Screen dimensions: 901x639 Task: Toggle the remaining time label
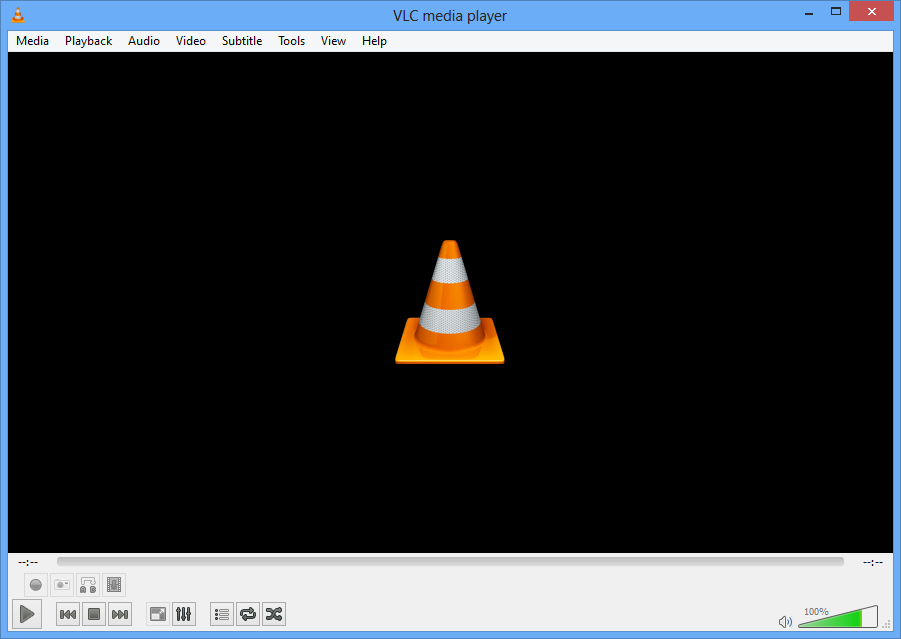tap(872, 562)
